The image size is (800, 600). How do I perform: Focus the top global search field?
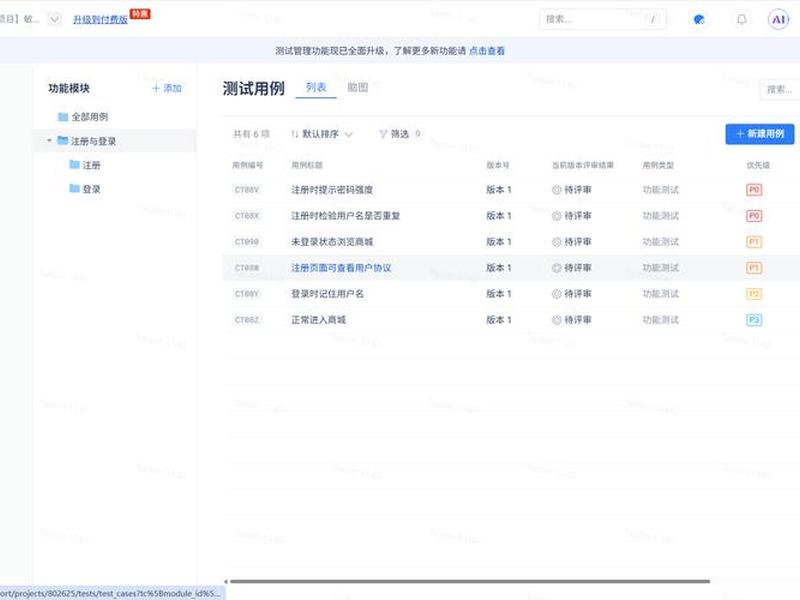pyautogui.click(x=603, y=19)
